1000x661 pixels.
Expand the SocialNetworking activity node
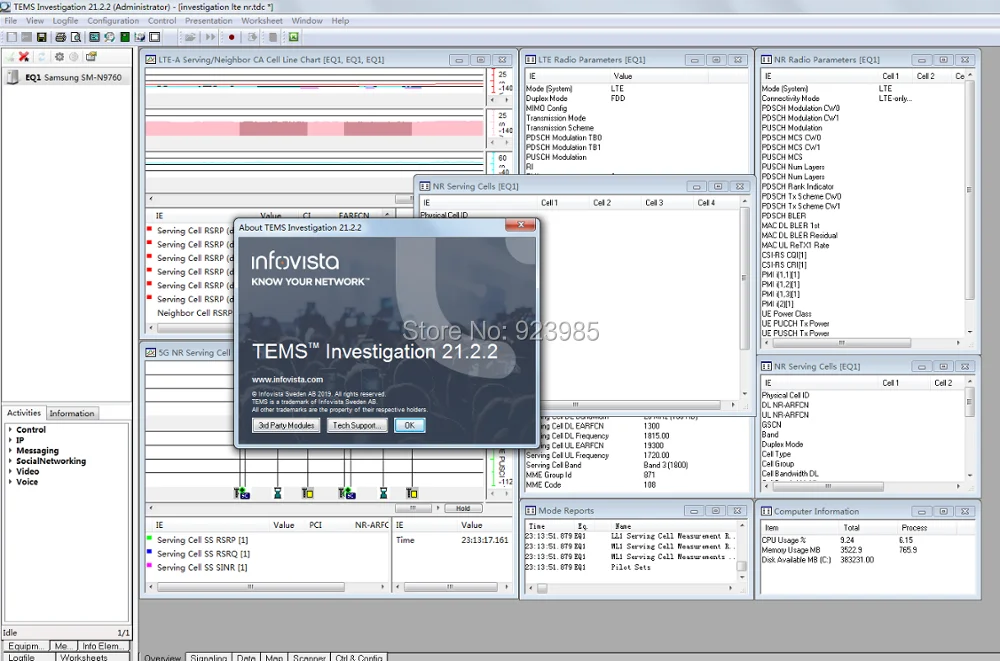10,461
